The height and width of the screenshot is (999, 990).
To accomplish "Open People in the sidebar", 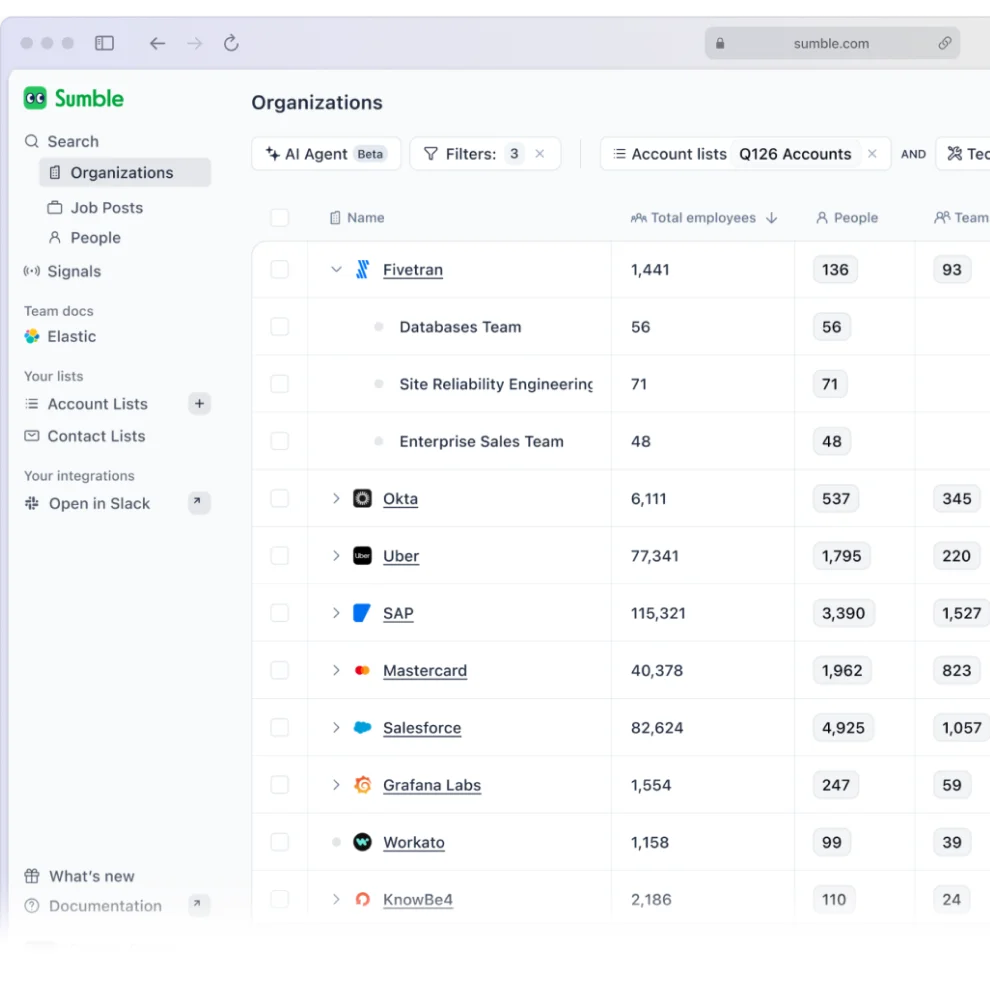I will tap(85, 238).
